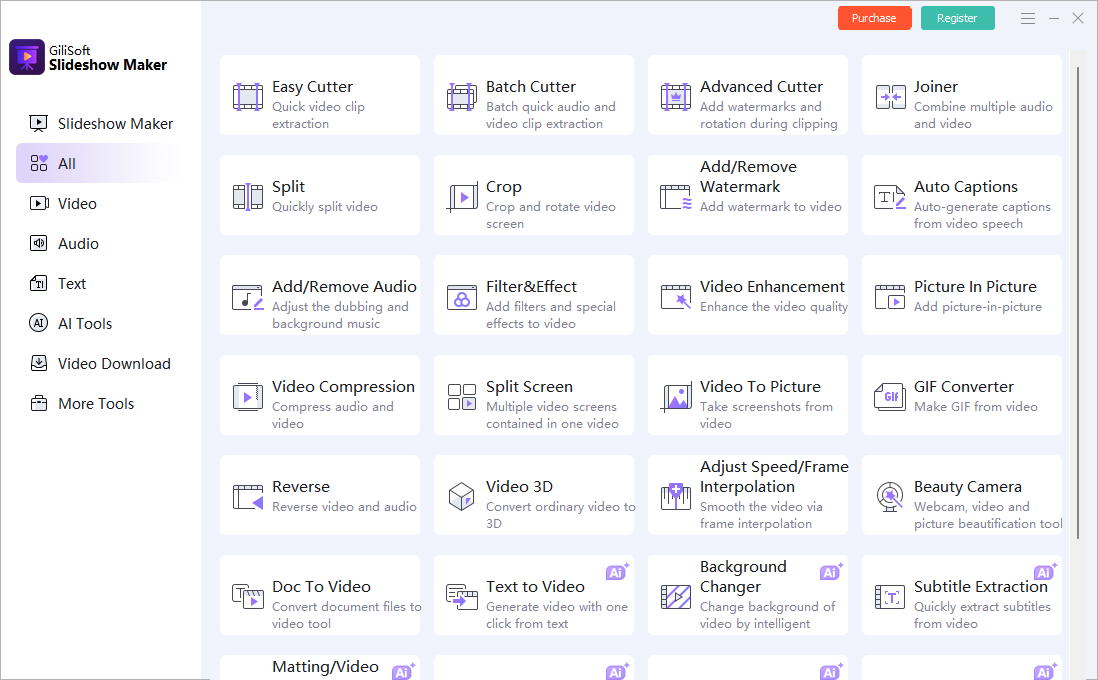The image size is (1098, 680).
Task: Go to Video Download section
Action: point(100,363)
